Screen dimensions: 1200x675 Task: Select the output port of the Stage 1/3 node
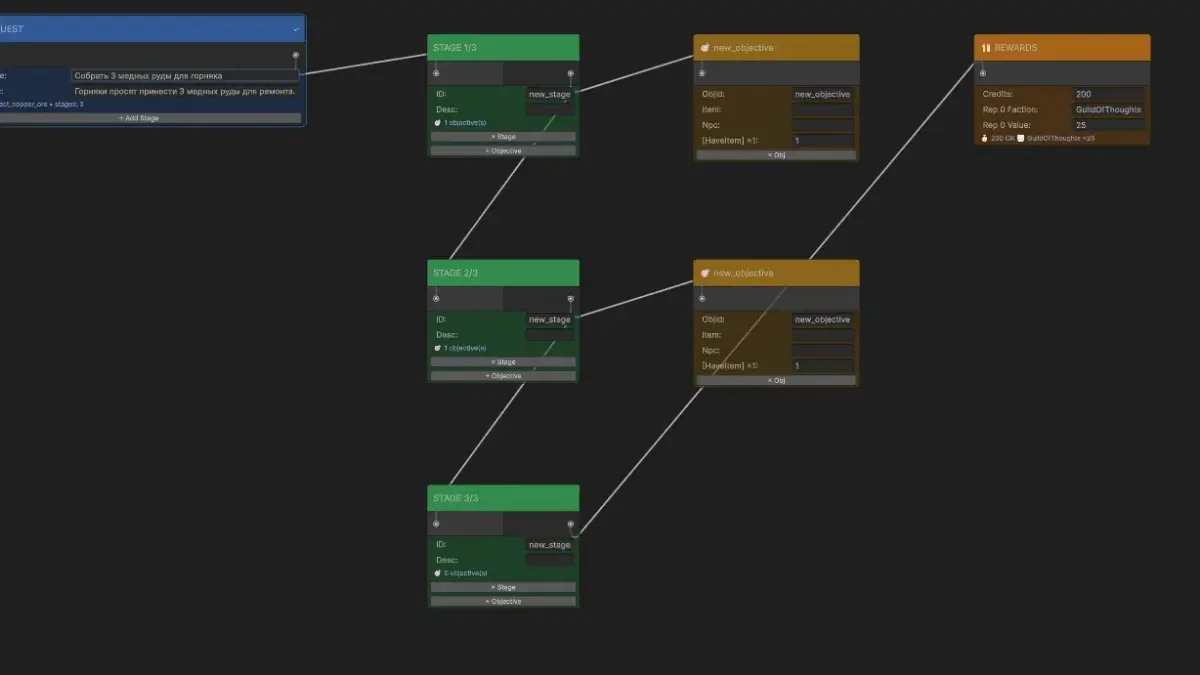tap(571, 73)
